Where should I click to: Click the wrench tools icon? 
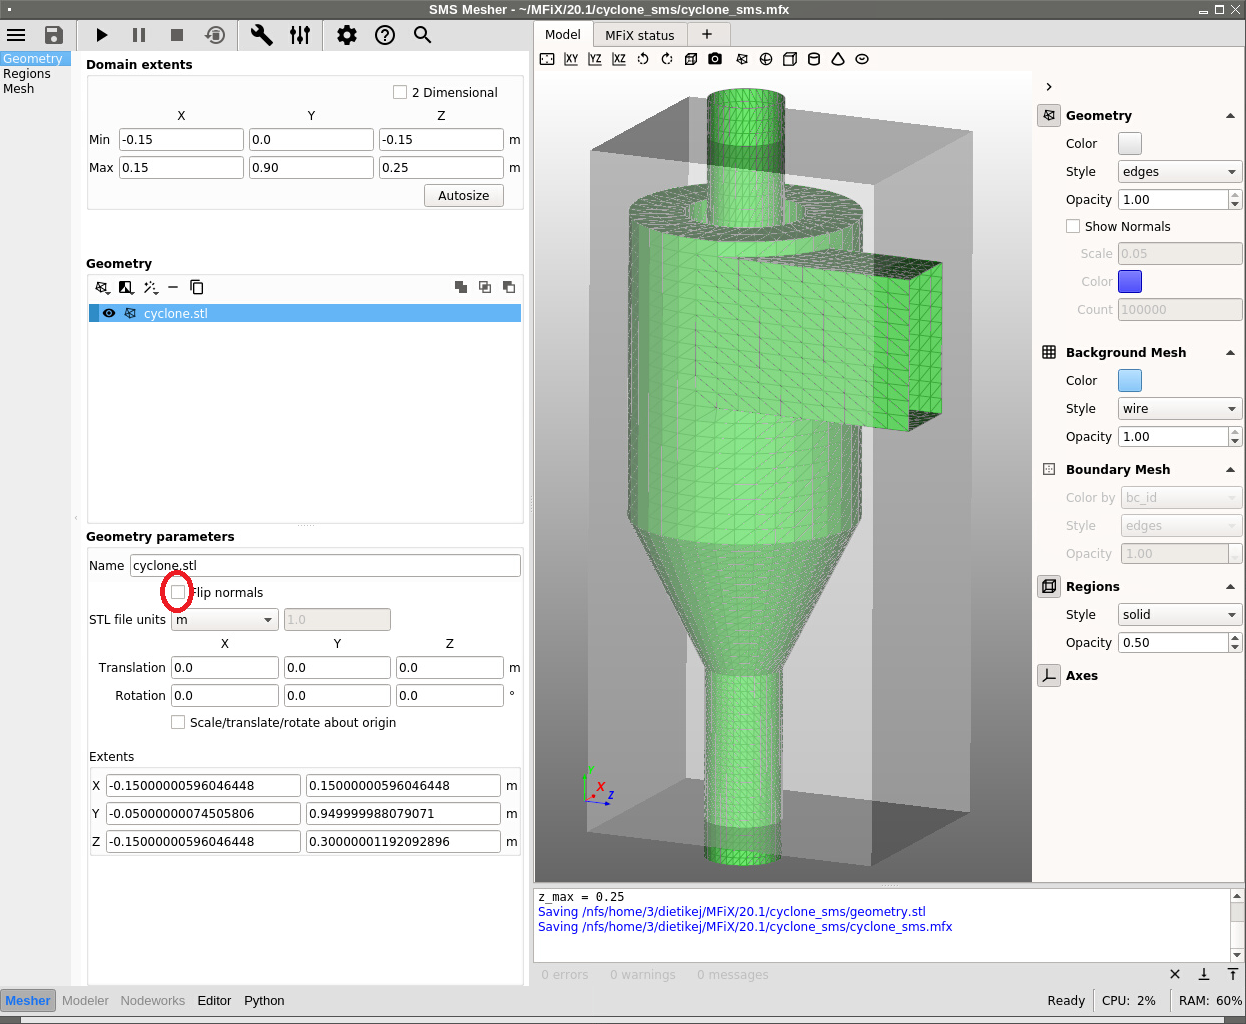(261, 35)
